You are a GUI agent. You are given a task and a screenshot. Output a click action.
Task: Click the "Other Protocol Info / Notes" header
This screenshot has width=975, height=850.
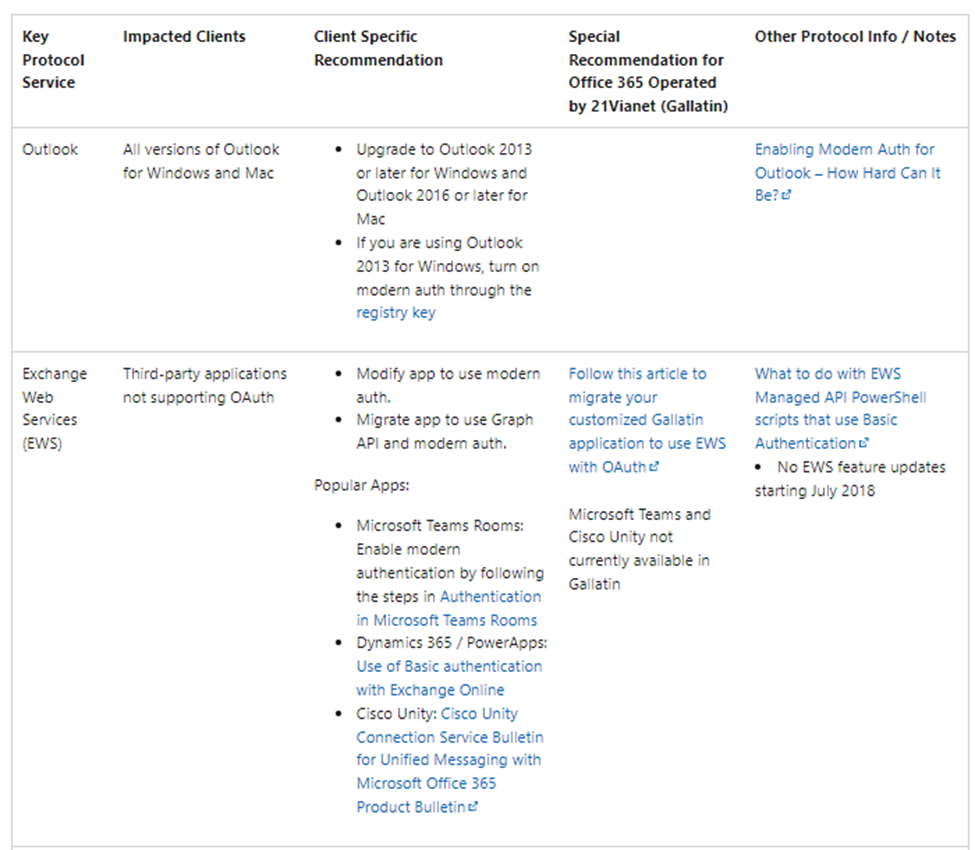coord(855,37)
